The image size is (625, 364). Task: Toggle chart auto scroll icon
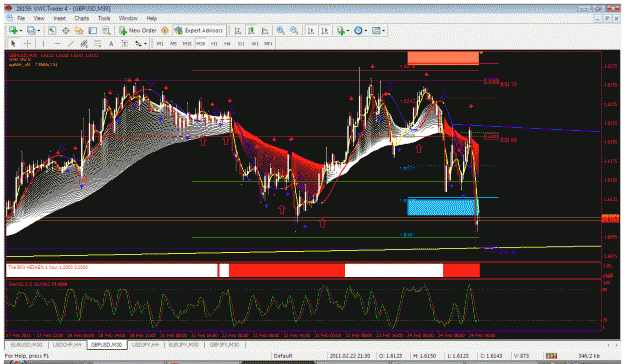click(311, 31)
